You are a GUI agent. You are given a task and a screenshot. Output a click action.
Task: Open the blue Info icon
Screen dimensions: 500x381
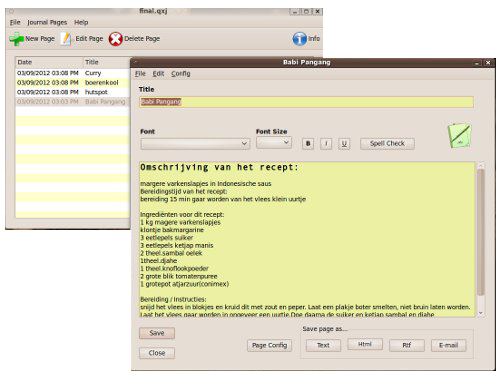point(299,39)
